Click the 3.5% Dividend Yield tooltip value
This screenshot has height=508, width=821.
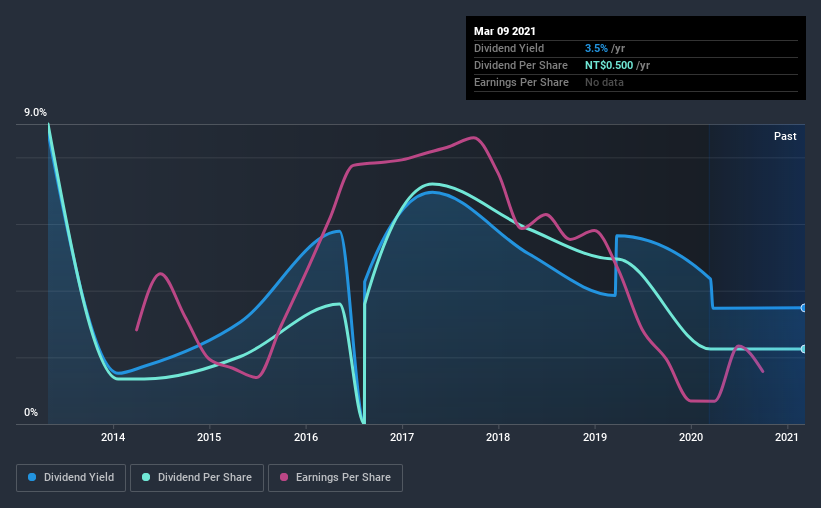click(596, 48)
